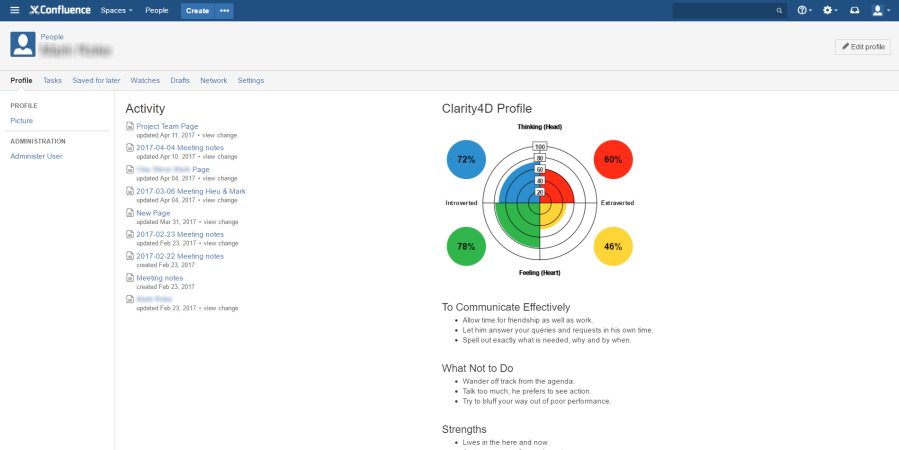Click the What Not to Do heading
Image resolution: width=899 pixels, height=450 pixels.
(x=478, y=368)
